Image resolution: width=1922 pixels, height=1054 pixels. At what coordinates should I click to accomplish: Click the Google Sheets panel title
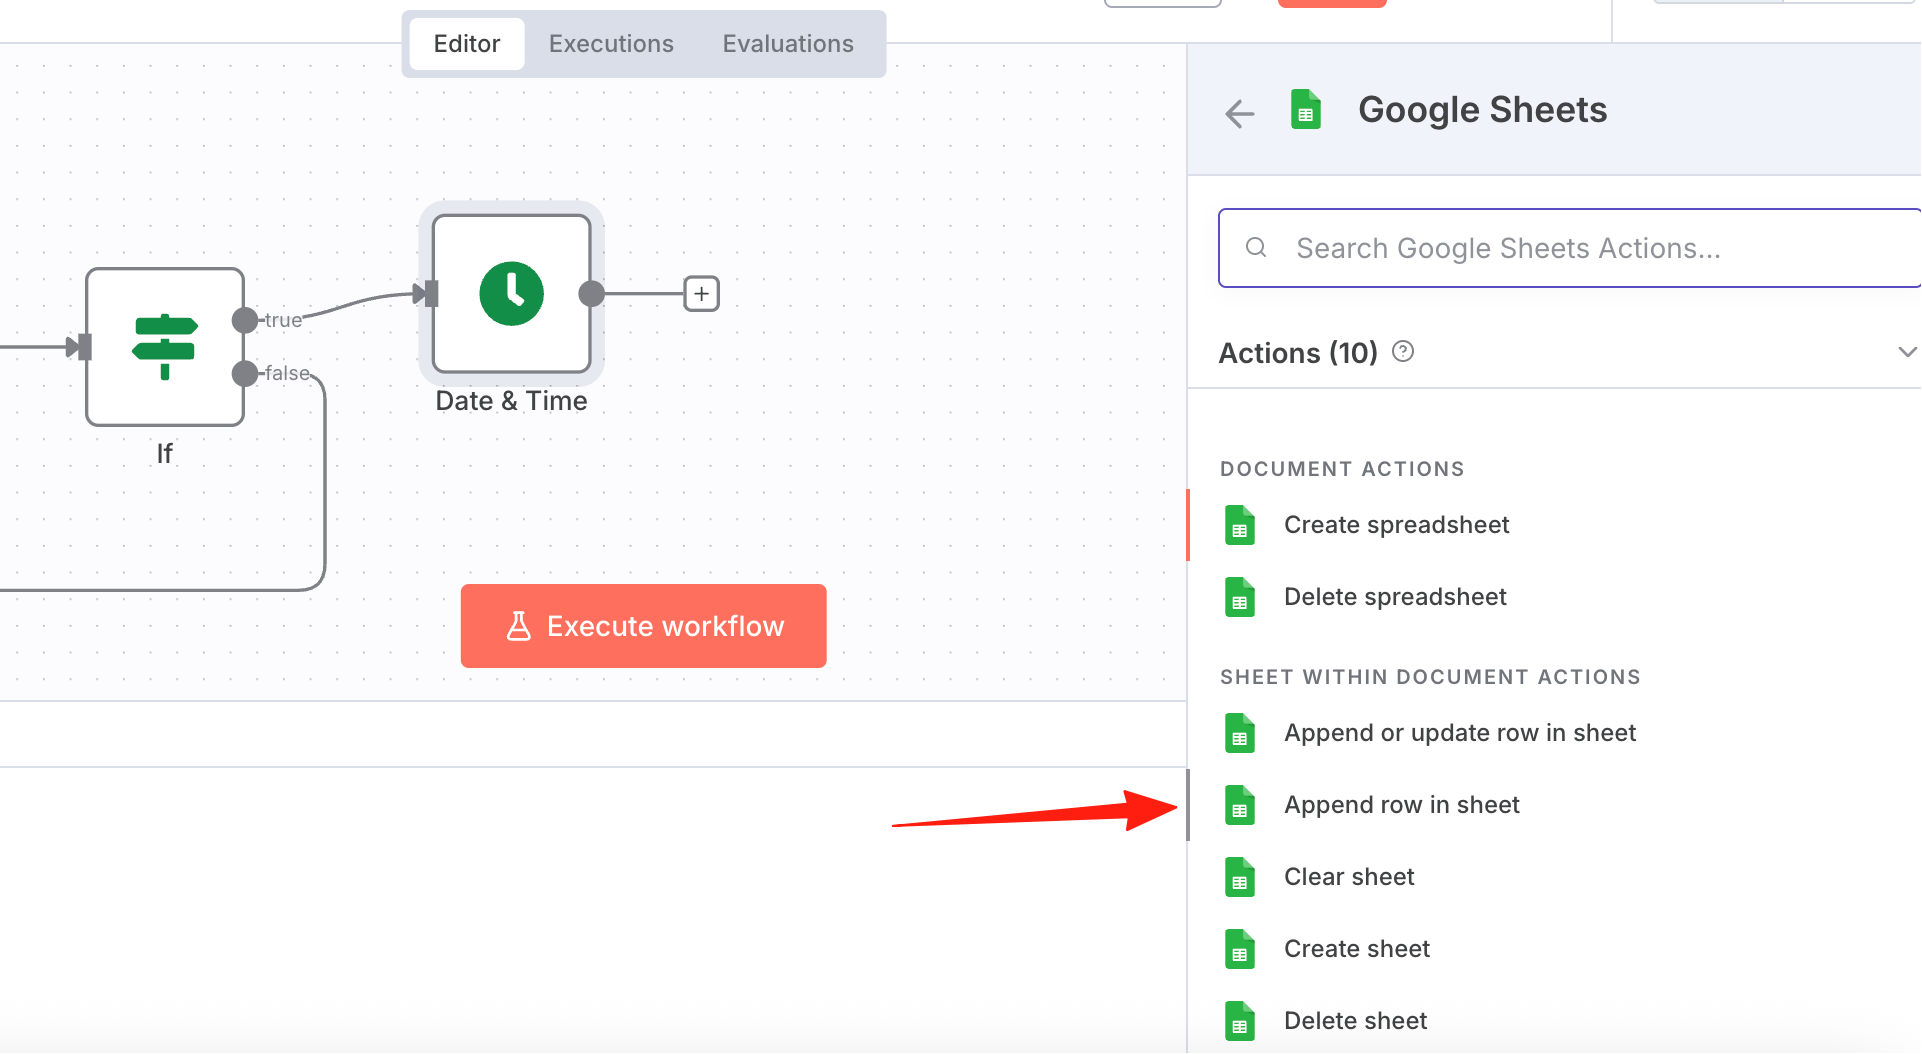pyautogui.click(x=1482, y=110)
